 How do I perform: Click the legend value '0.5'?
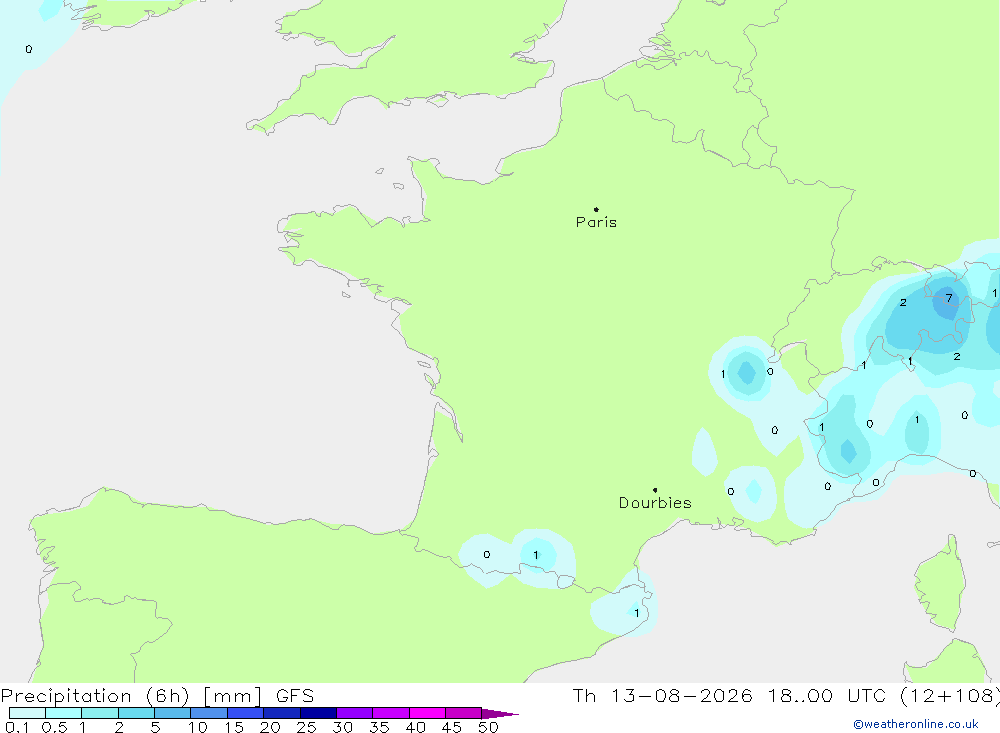(54, 727)
